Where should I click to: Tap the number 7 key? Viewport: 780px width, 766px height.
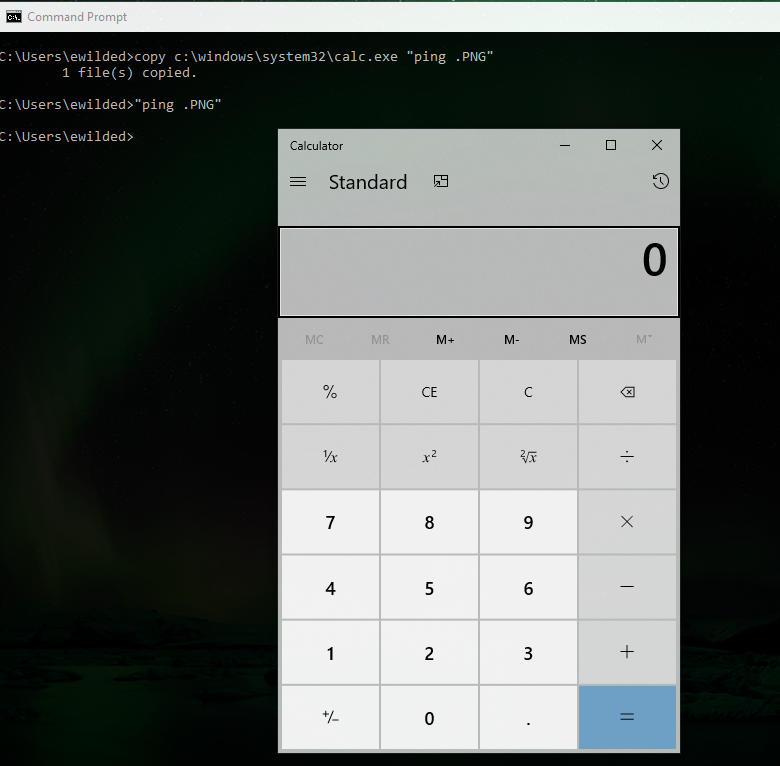(330, 522)
